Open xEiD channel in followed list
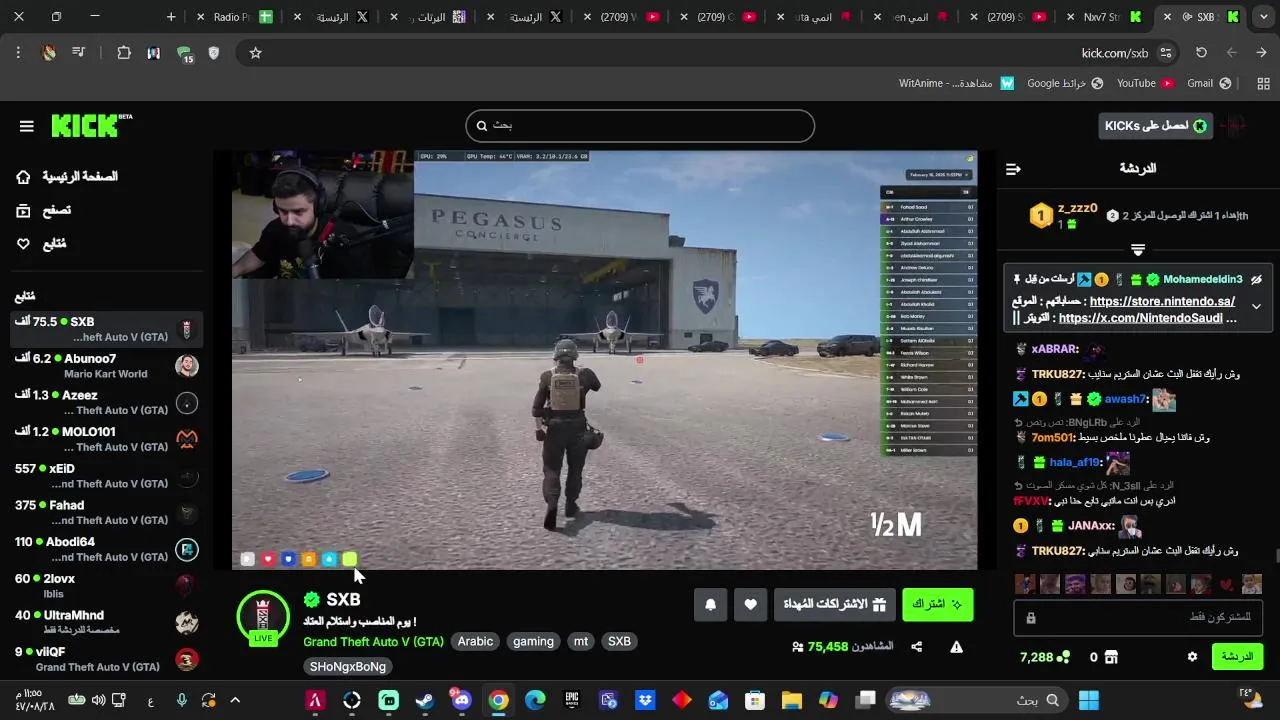1280x720 pixels. (106, 476)
